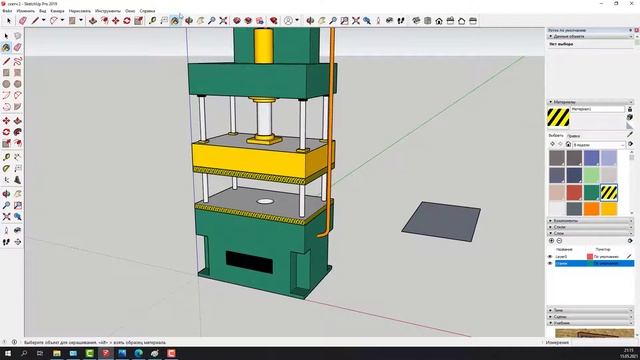The image size is (640, 360).
Task: Switch to the Выбрать materials tab
Action: (556, 136)
